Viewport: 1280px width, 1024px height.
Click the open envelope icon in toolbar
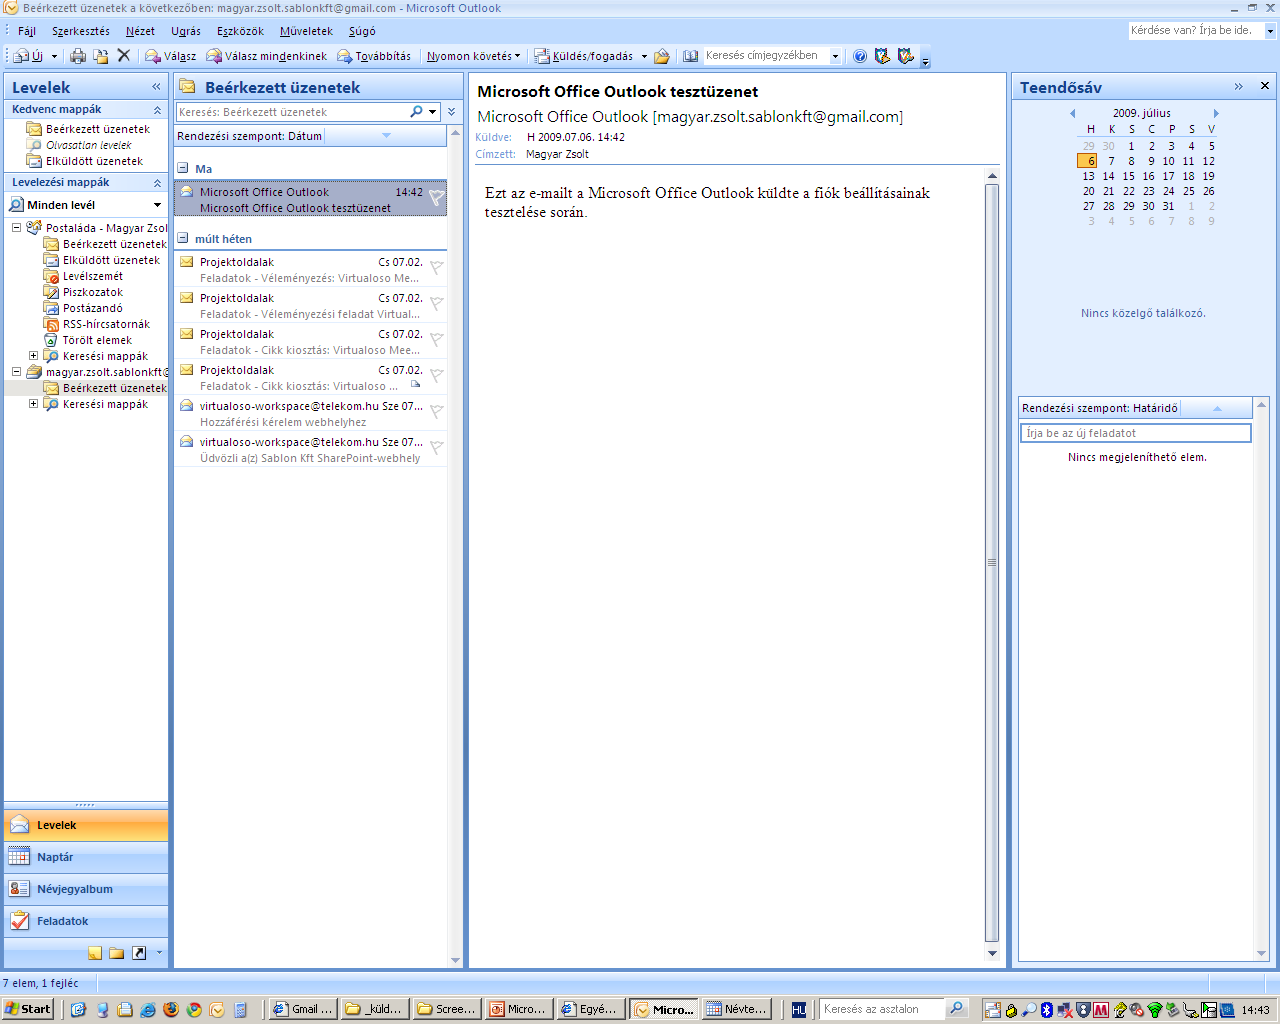click(x=661, y=56)
